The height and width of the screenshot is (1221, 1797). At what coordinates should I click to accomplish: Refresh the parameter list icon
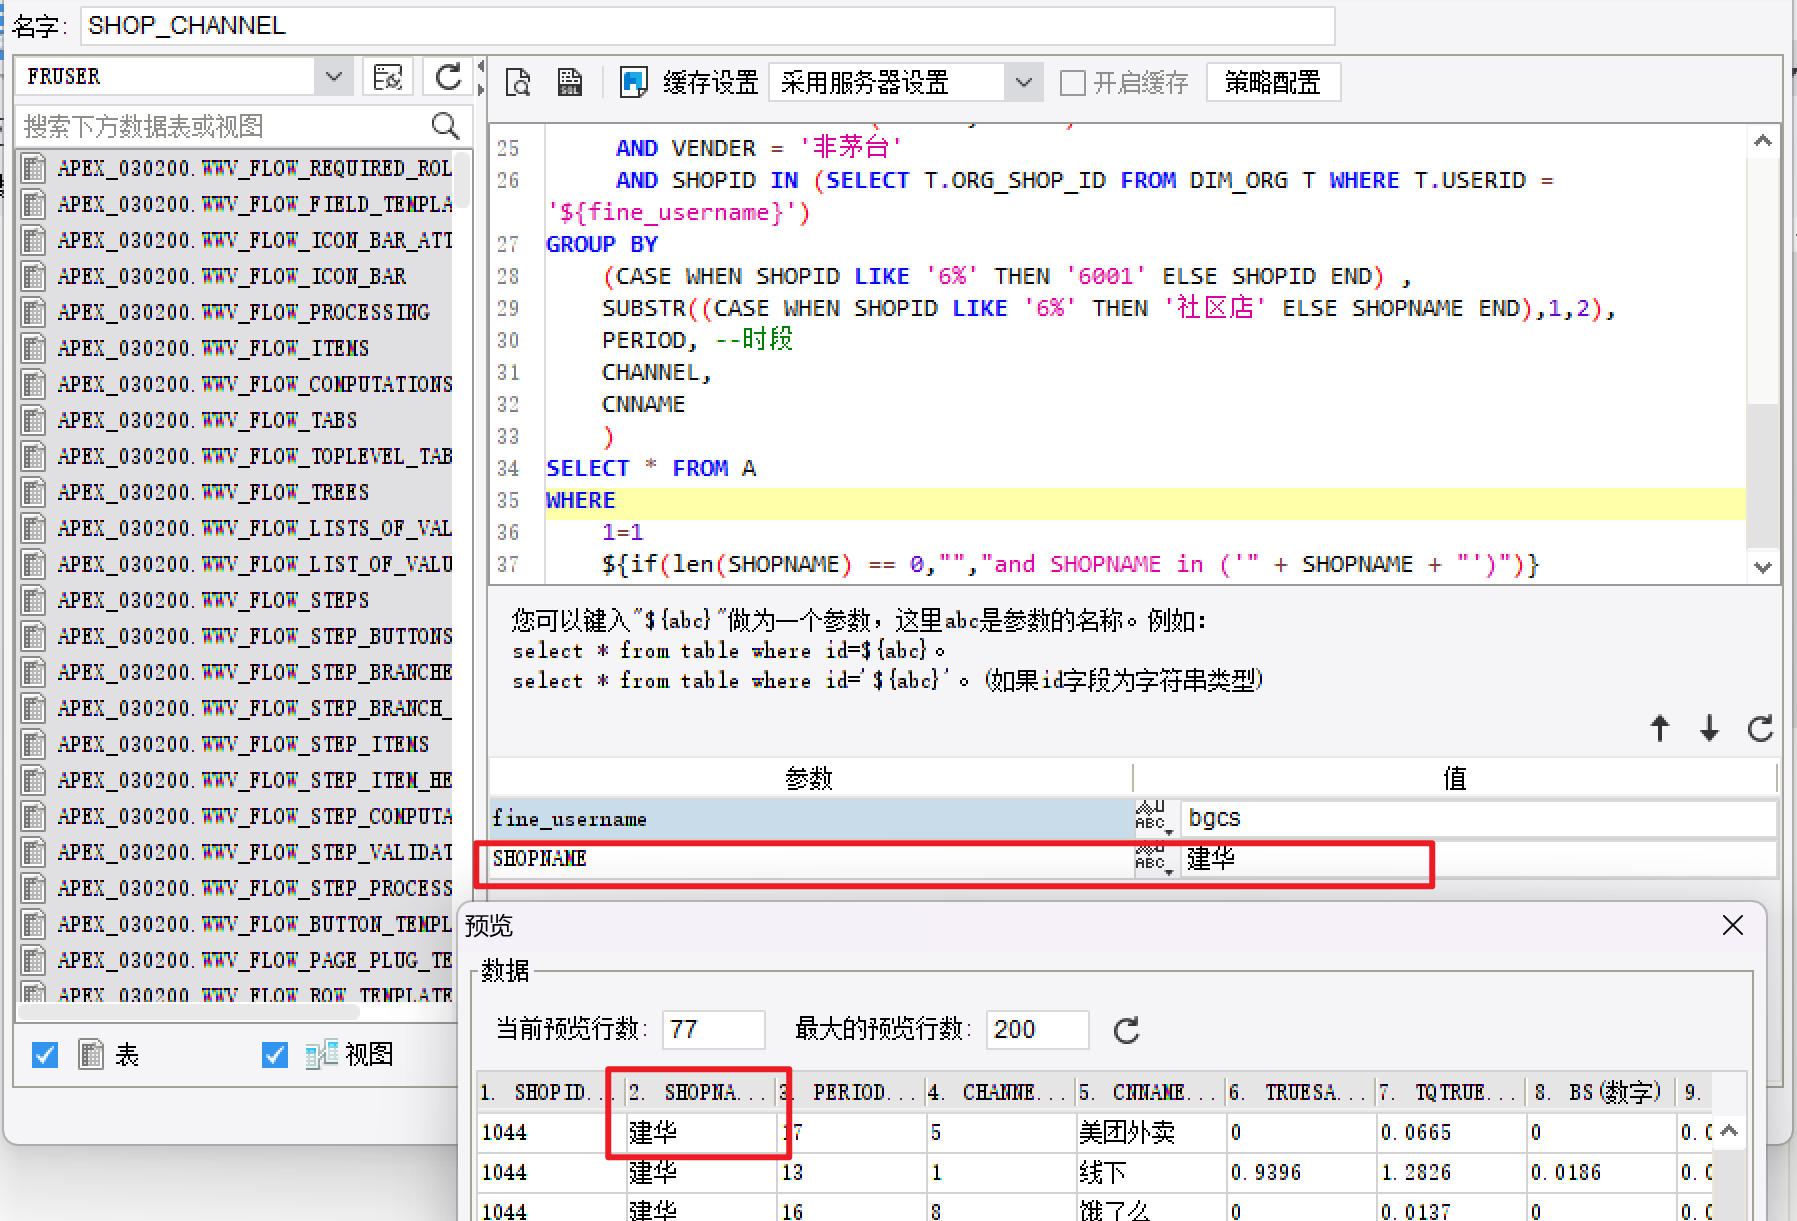tap(1760, 728)
